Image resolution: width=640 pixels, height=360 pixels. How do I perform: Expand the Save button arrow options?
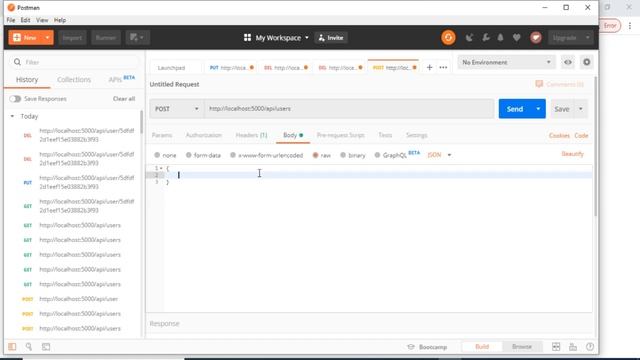click(580, 109)
